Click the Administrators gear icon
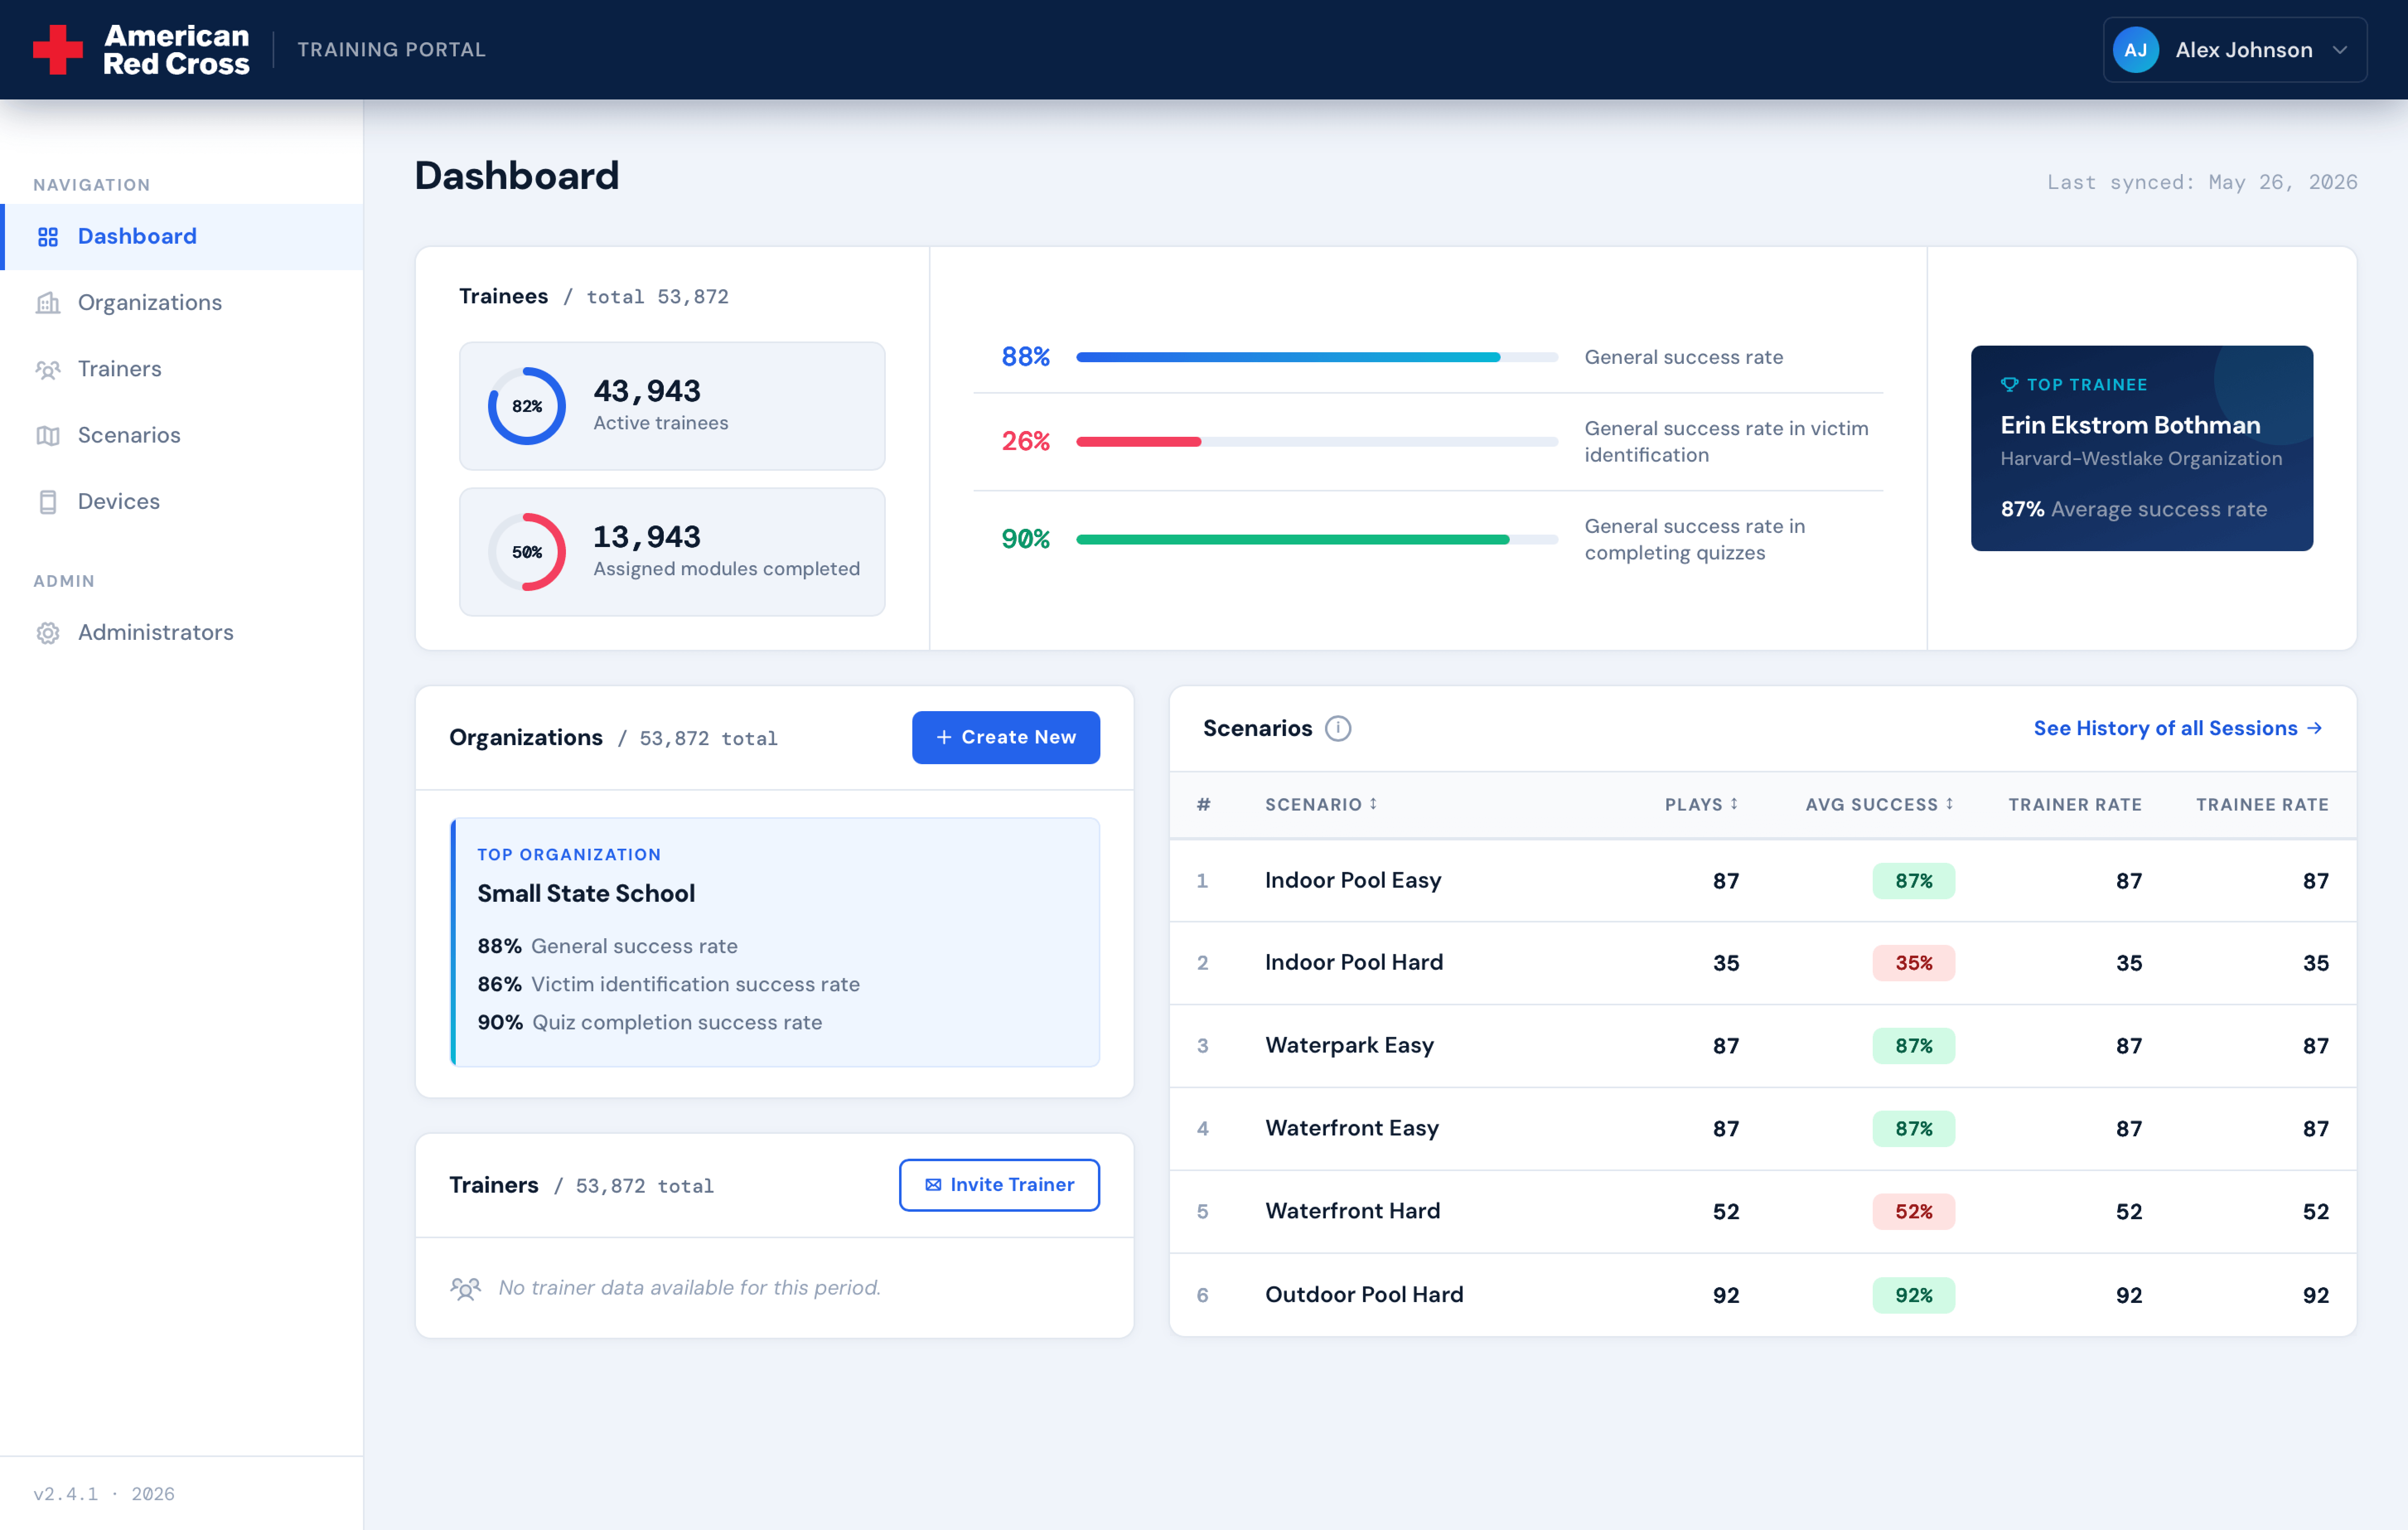Image resolution: width=2408 pixels, height=1530 pixels. pyautogui.click(x=48, y=633)
